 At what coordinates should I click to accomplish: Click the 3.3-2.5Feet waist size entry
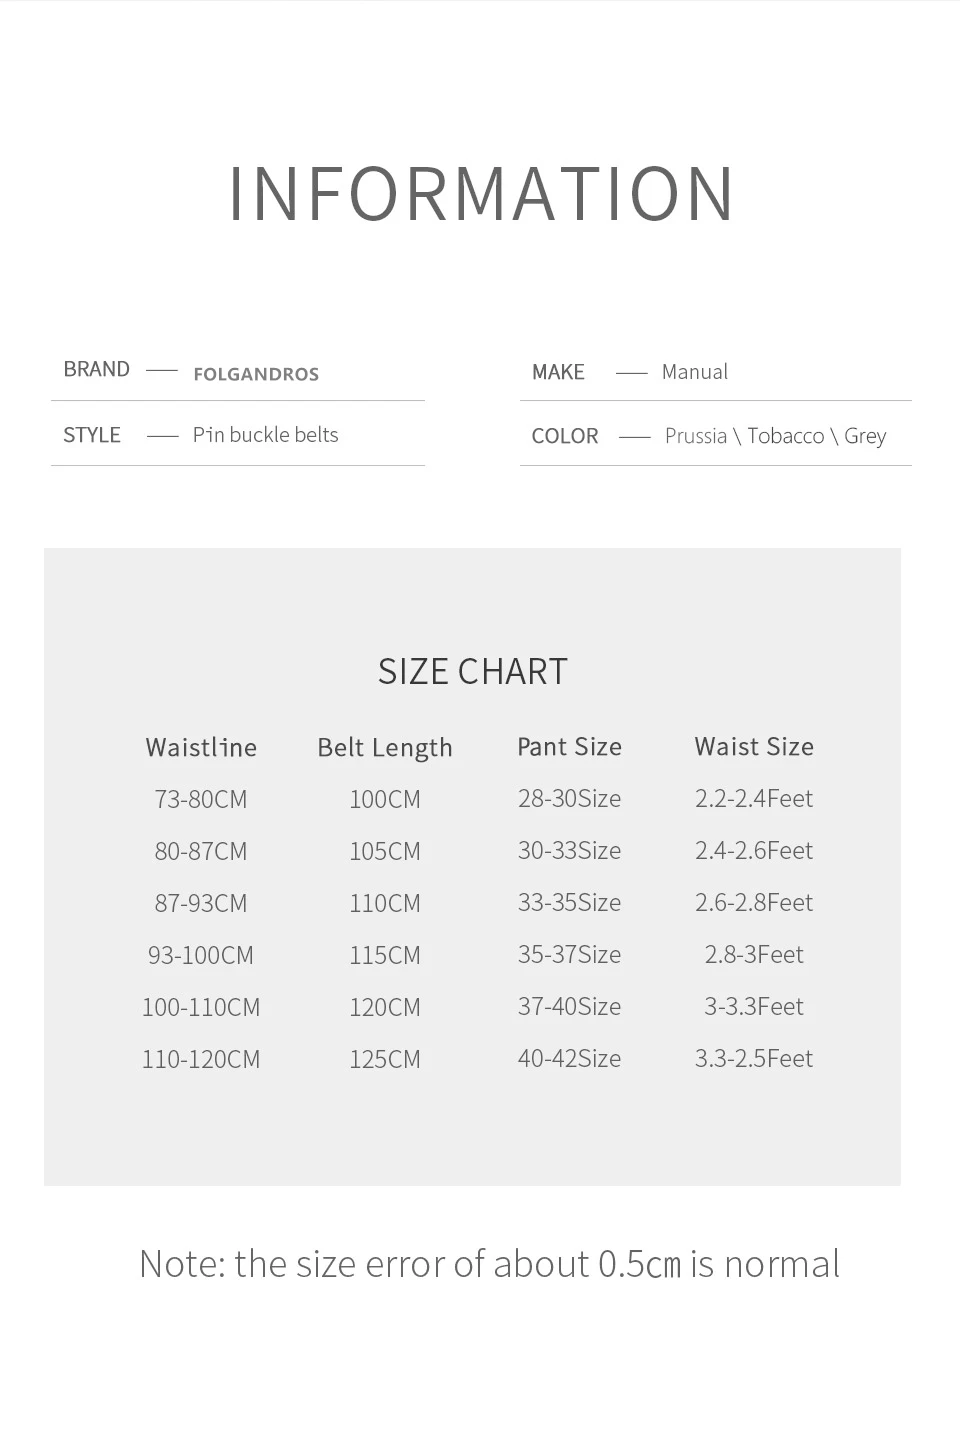754,1058
